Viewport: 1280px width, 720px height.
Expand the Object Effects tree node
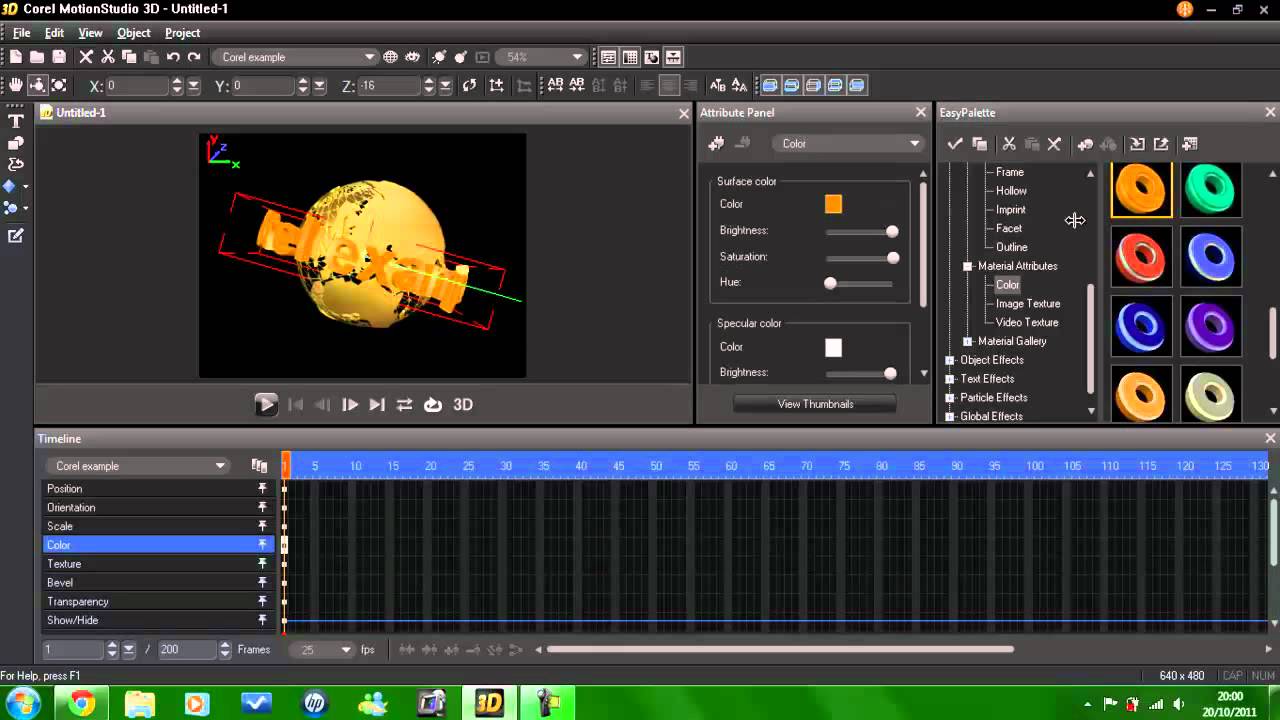coord(950,360)
